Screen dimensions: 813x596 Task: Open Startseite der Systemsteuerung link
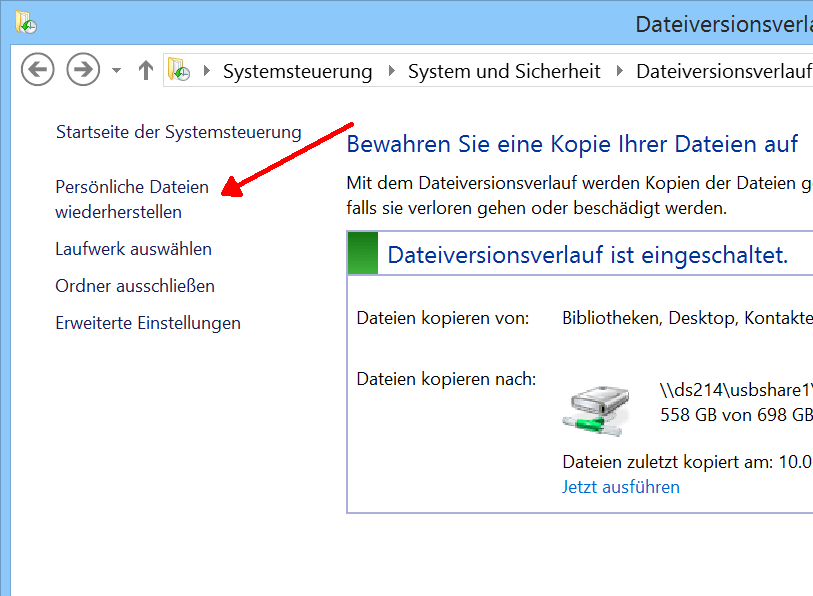click(178, 132)
